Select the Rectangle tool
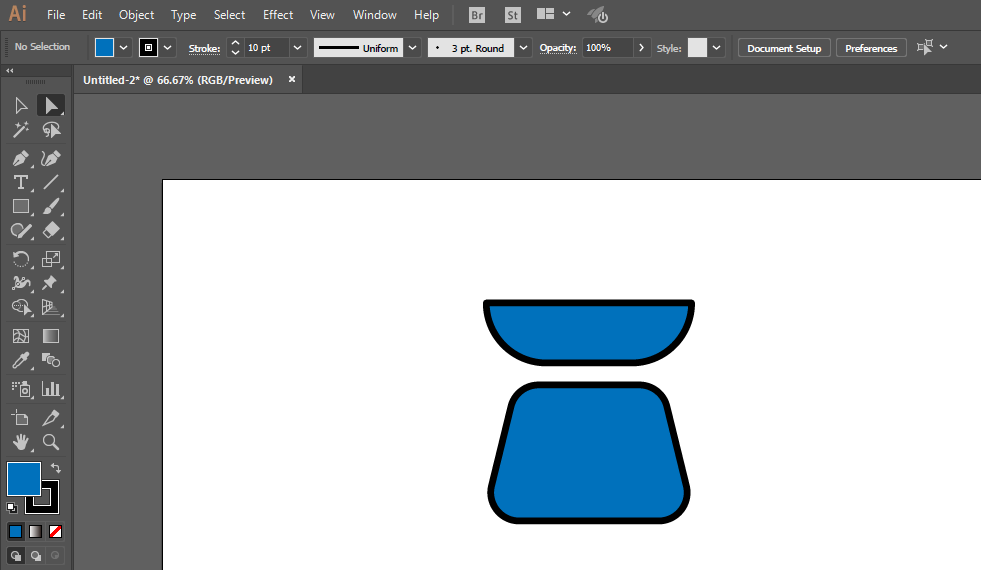 21,206
